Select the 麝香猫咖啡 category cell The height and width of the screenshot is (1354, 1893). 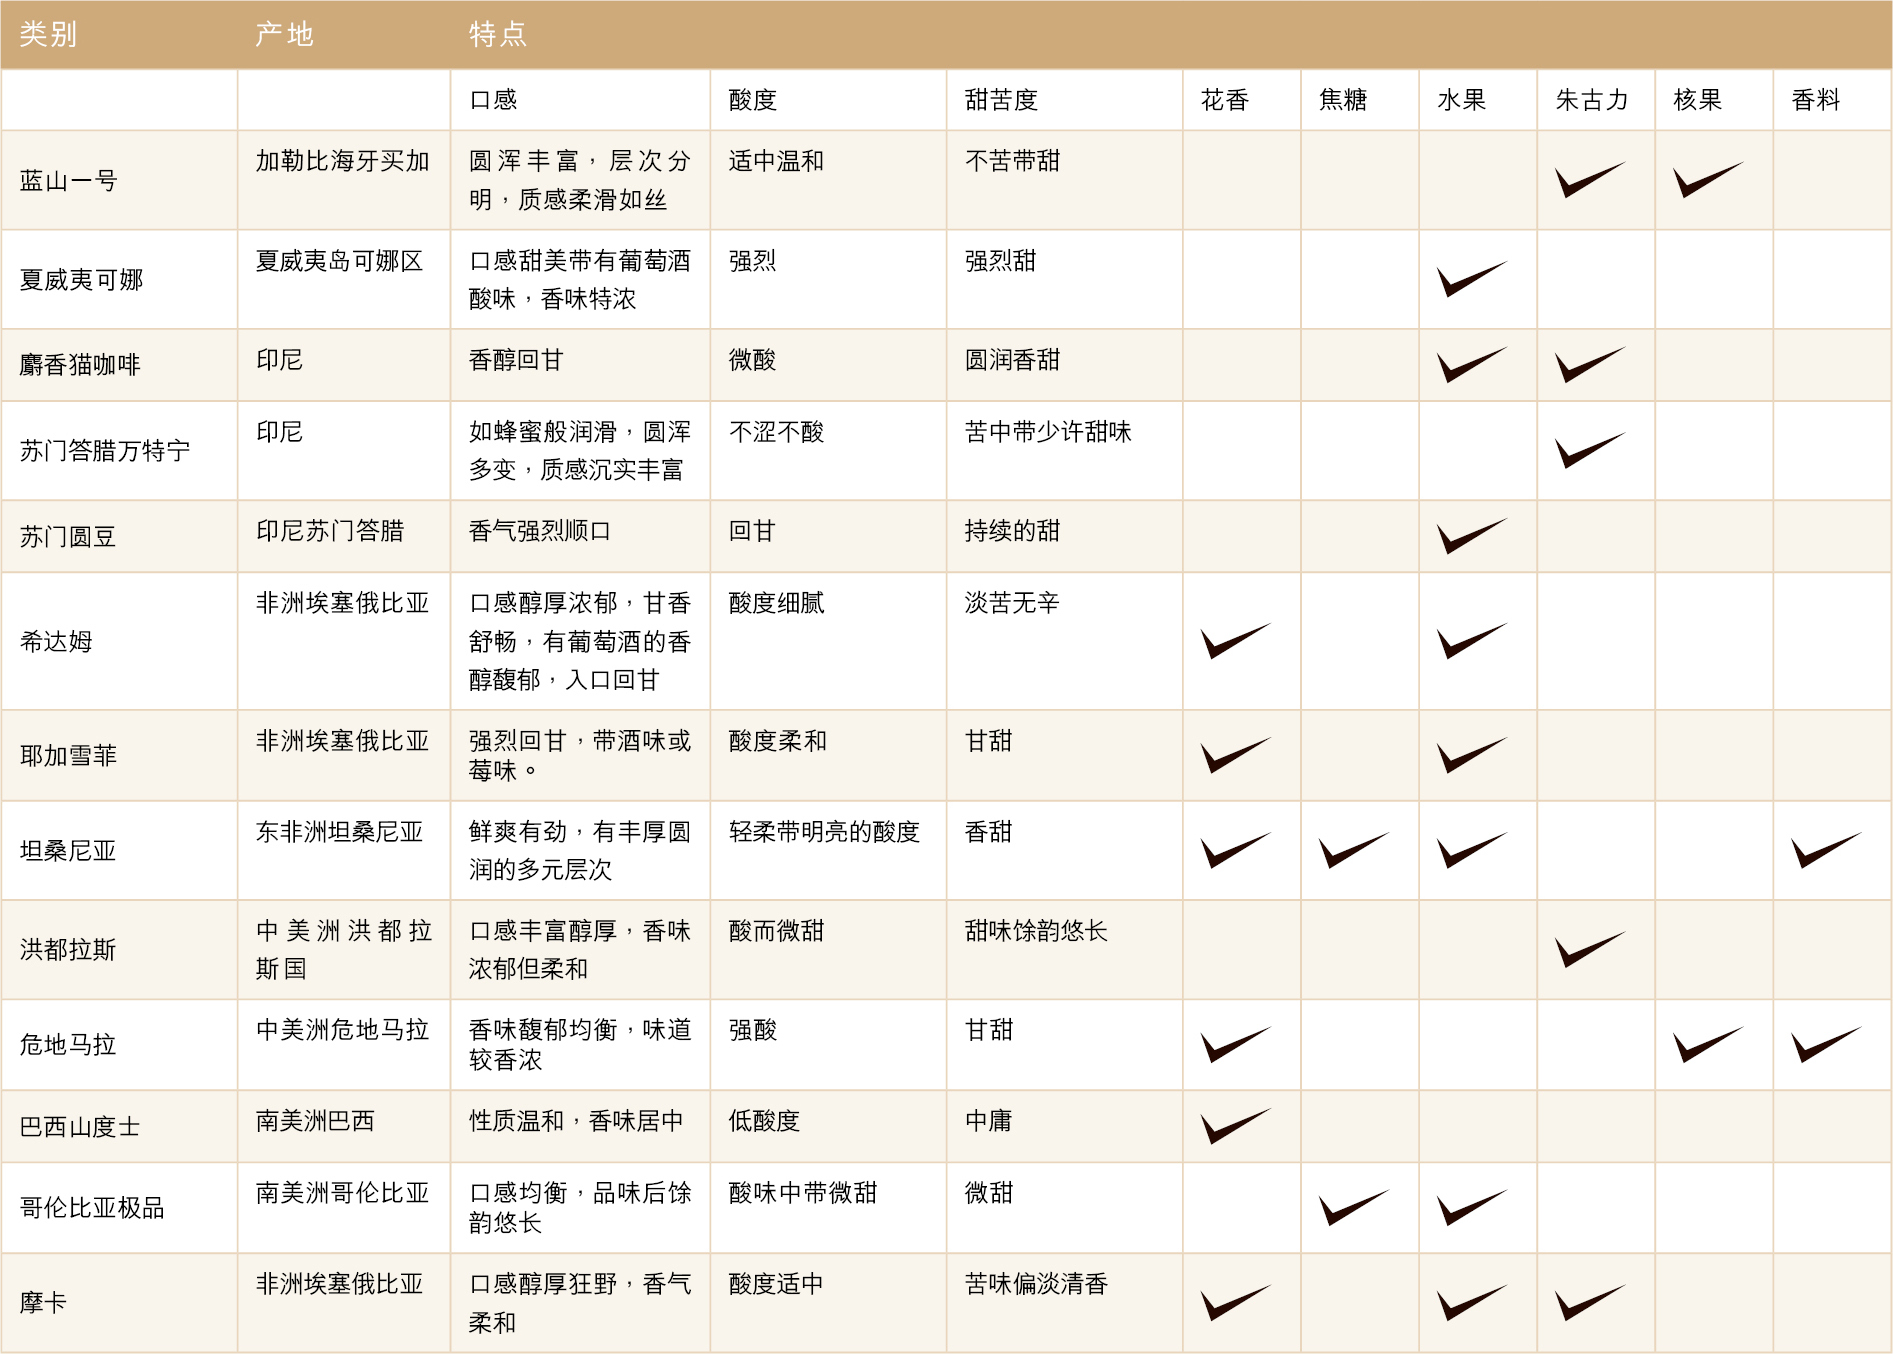point(119,365)
